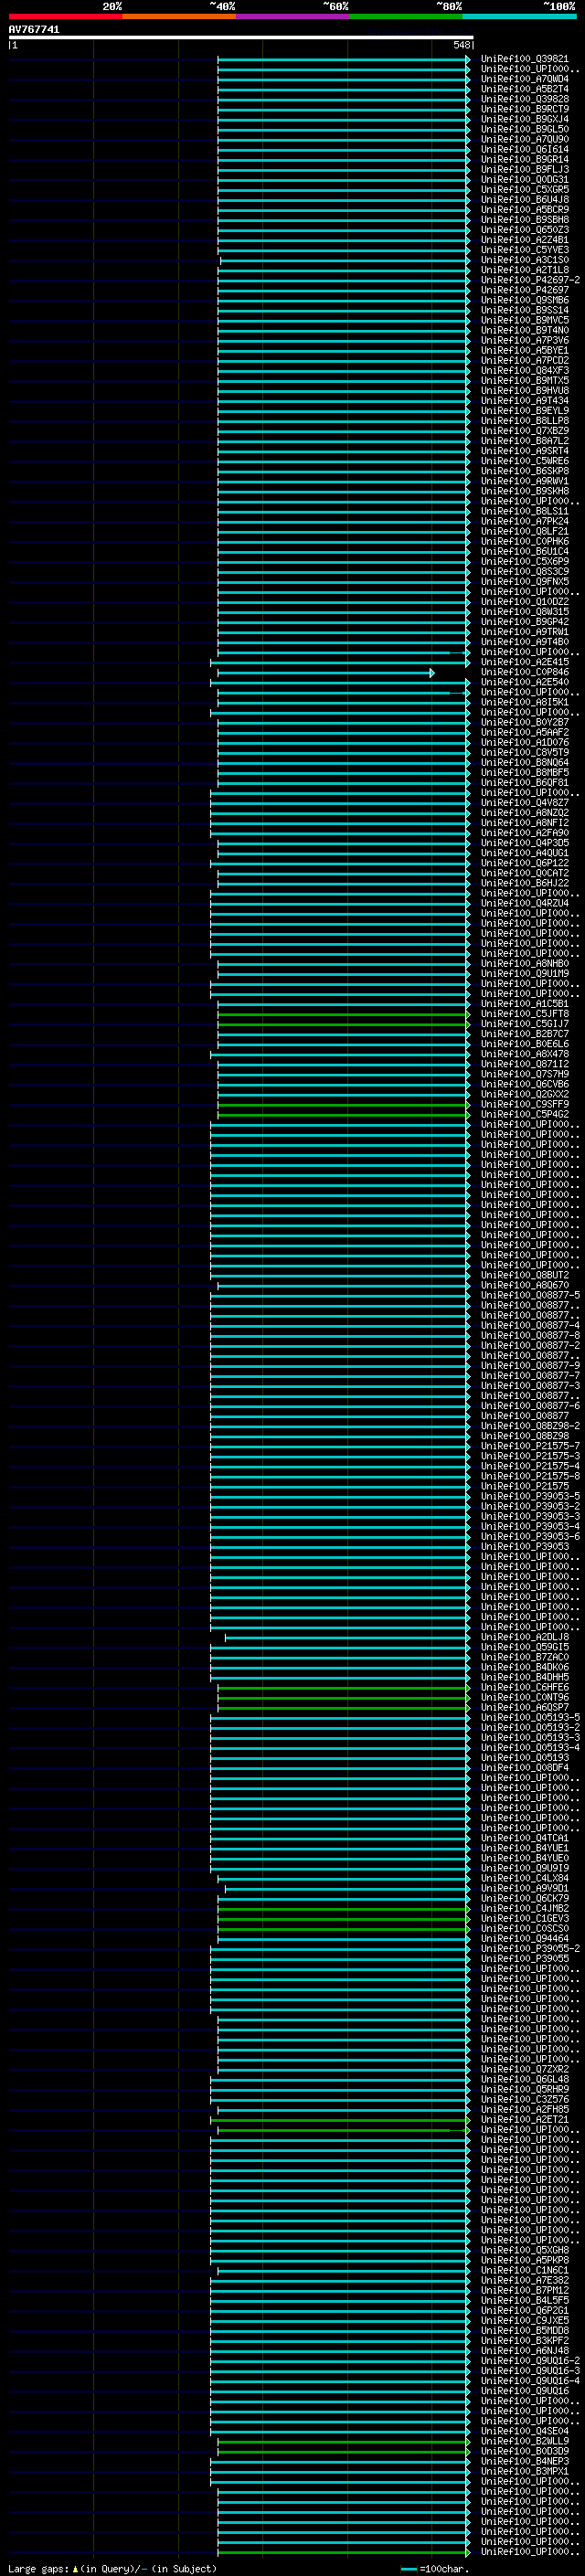The image size is (585, 2576).
Task: Click the green ~80% identity legend segment
Action: point(406,16)
